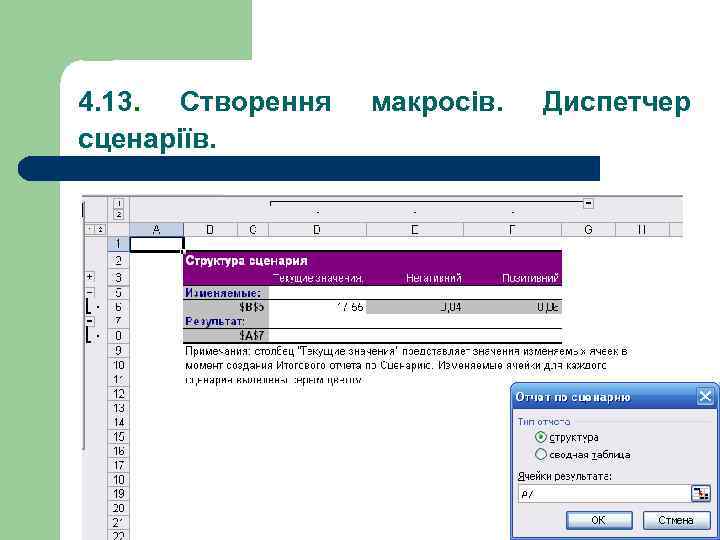Screen dimensions: 720x540
Task: Close the 'Отчет по сценарию' dialog
Action: click(x=705, y=397)
